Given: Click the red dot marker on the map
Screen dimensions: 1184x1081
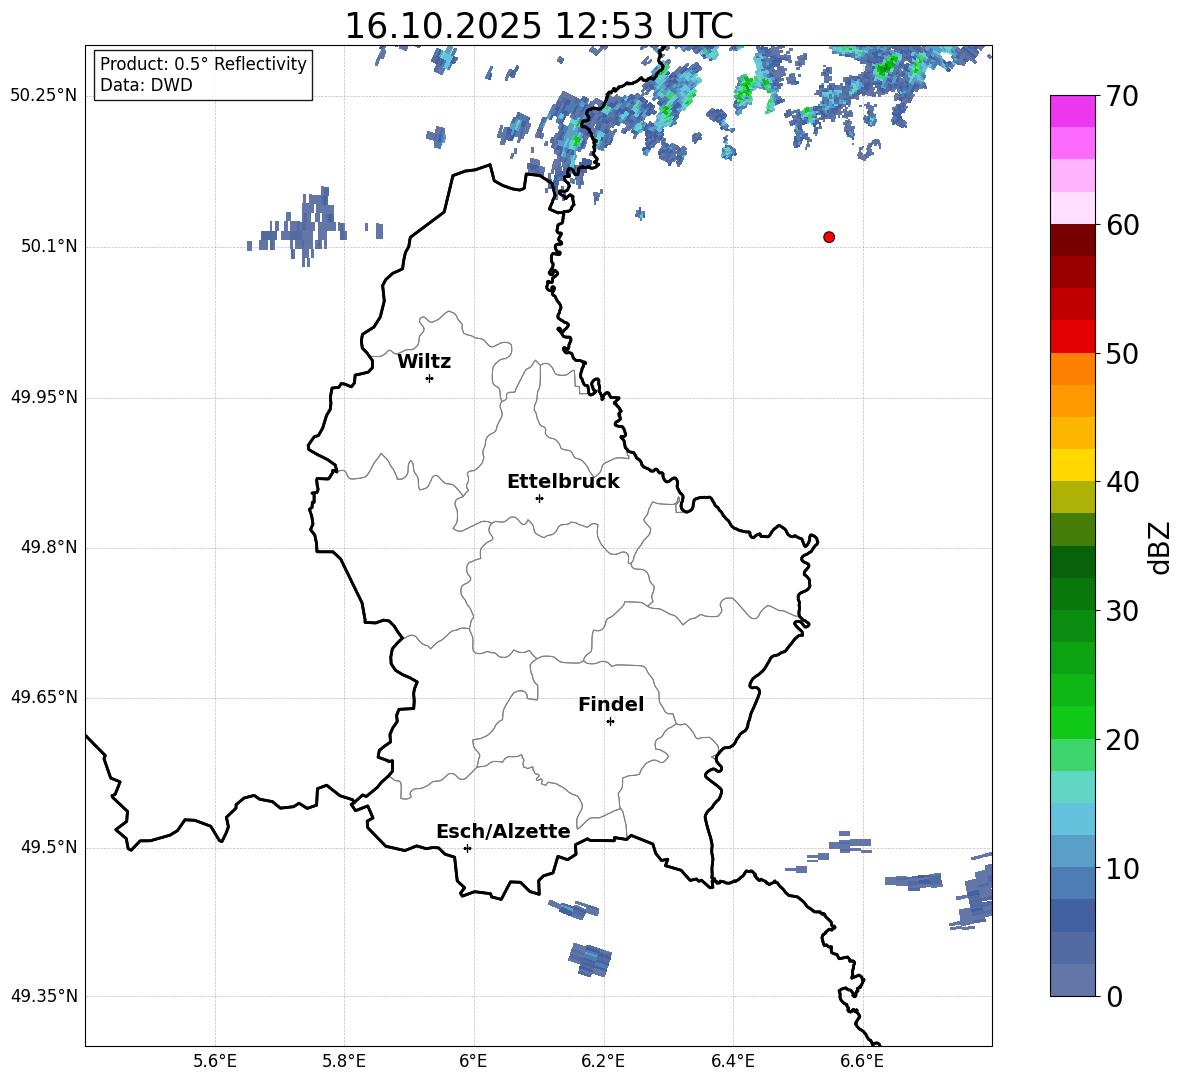Looking at the screenshot, I should pos(829,237).
